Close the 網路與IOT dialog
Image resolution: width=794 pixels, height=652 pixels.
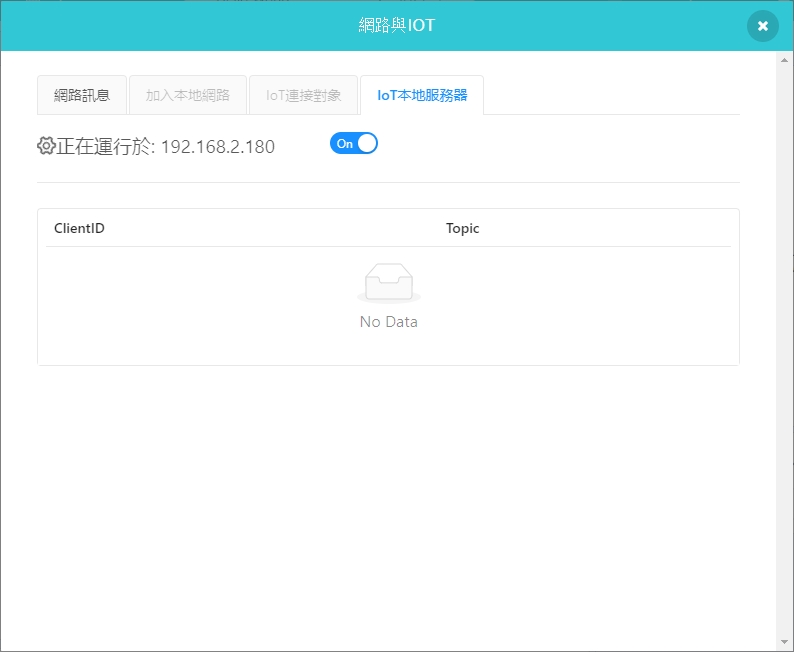[762, 26]
